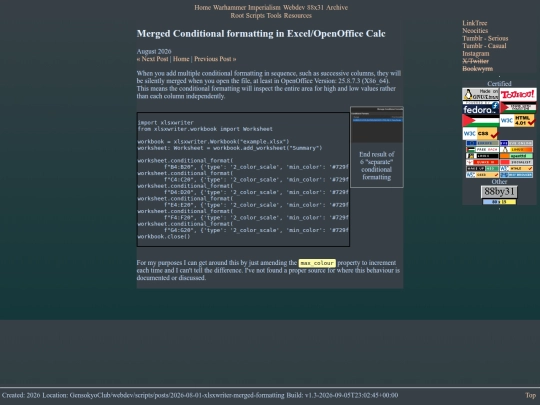Open the Webdev nav link
Screen dimensions: 540x405
(293, 8)
